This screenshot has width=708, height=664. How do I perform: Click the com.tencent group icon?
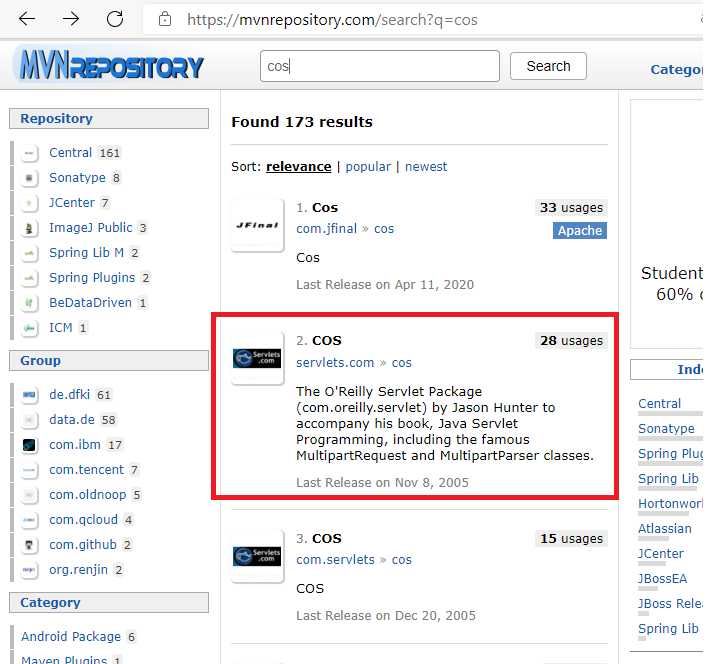29,470
